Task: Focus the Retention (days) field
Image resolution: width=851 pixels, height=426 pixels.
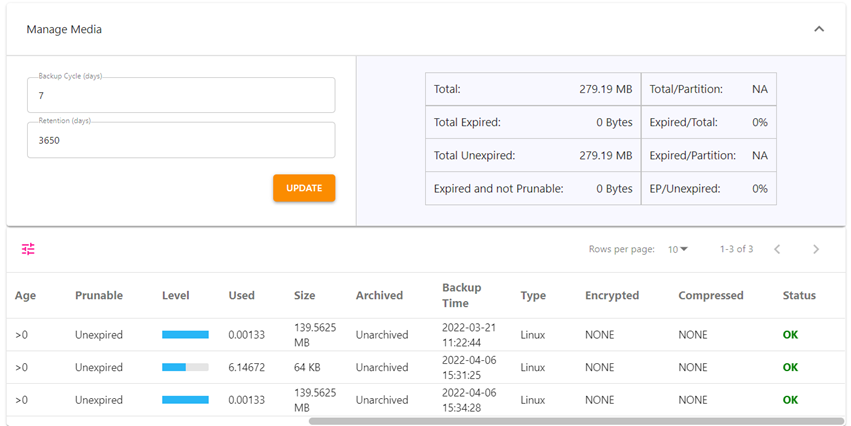Action: click(x=181, y=140)
